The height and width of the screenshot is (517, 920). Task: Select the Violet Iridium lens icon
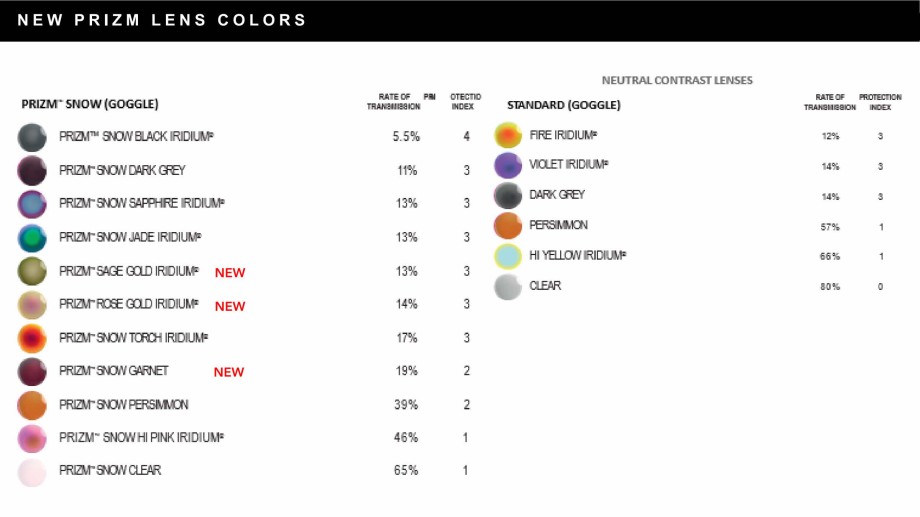pyautogui.click(x=508, y=165)
